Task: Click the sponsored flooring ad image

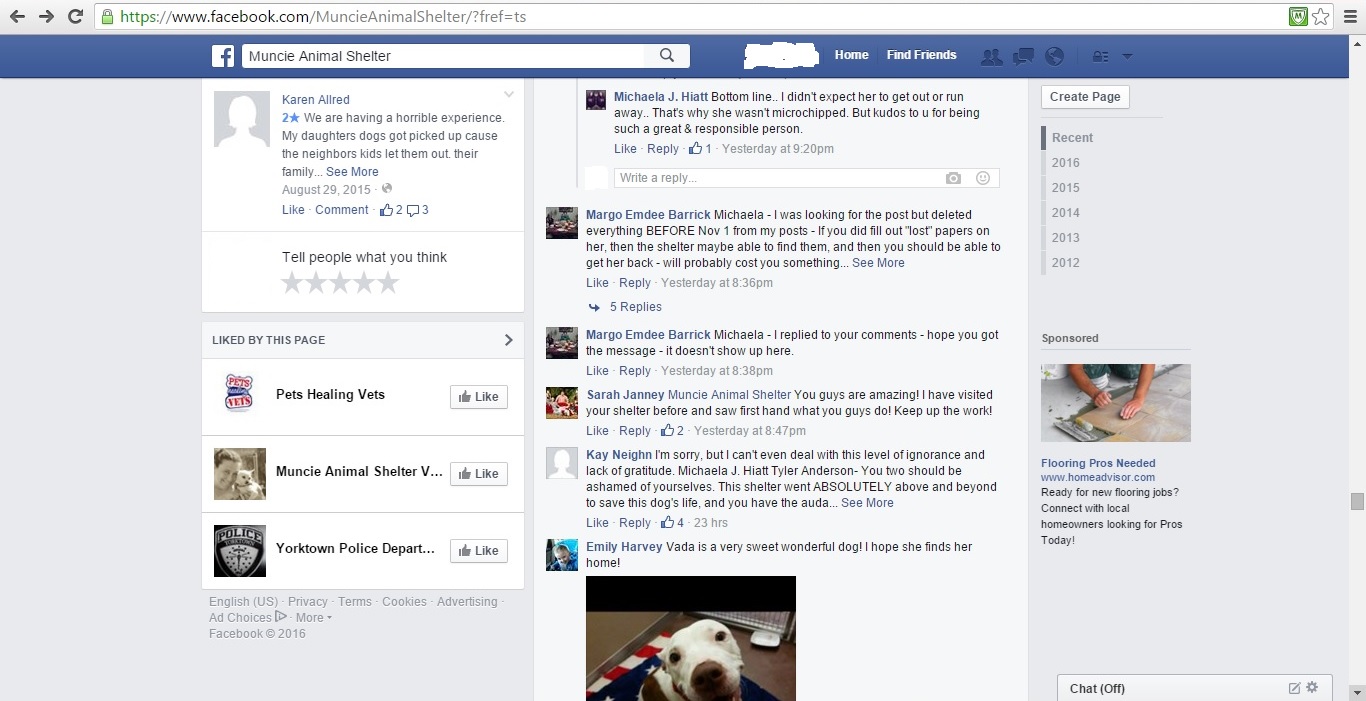Action: pos(1116,403)
